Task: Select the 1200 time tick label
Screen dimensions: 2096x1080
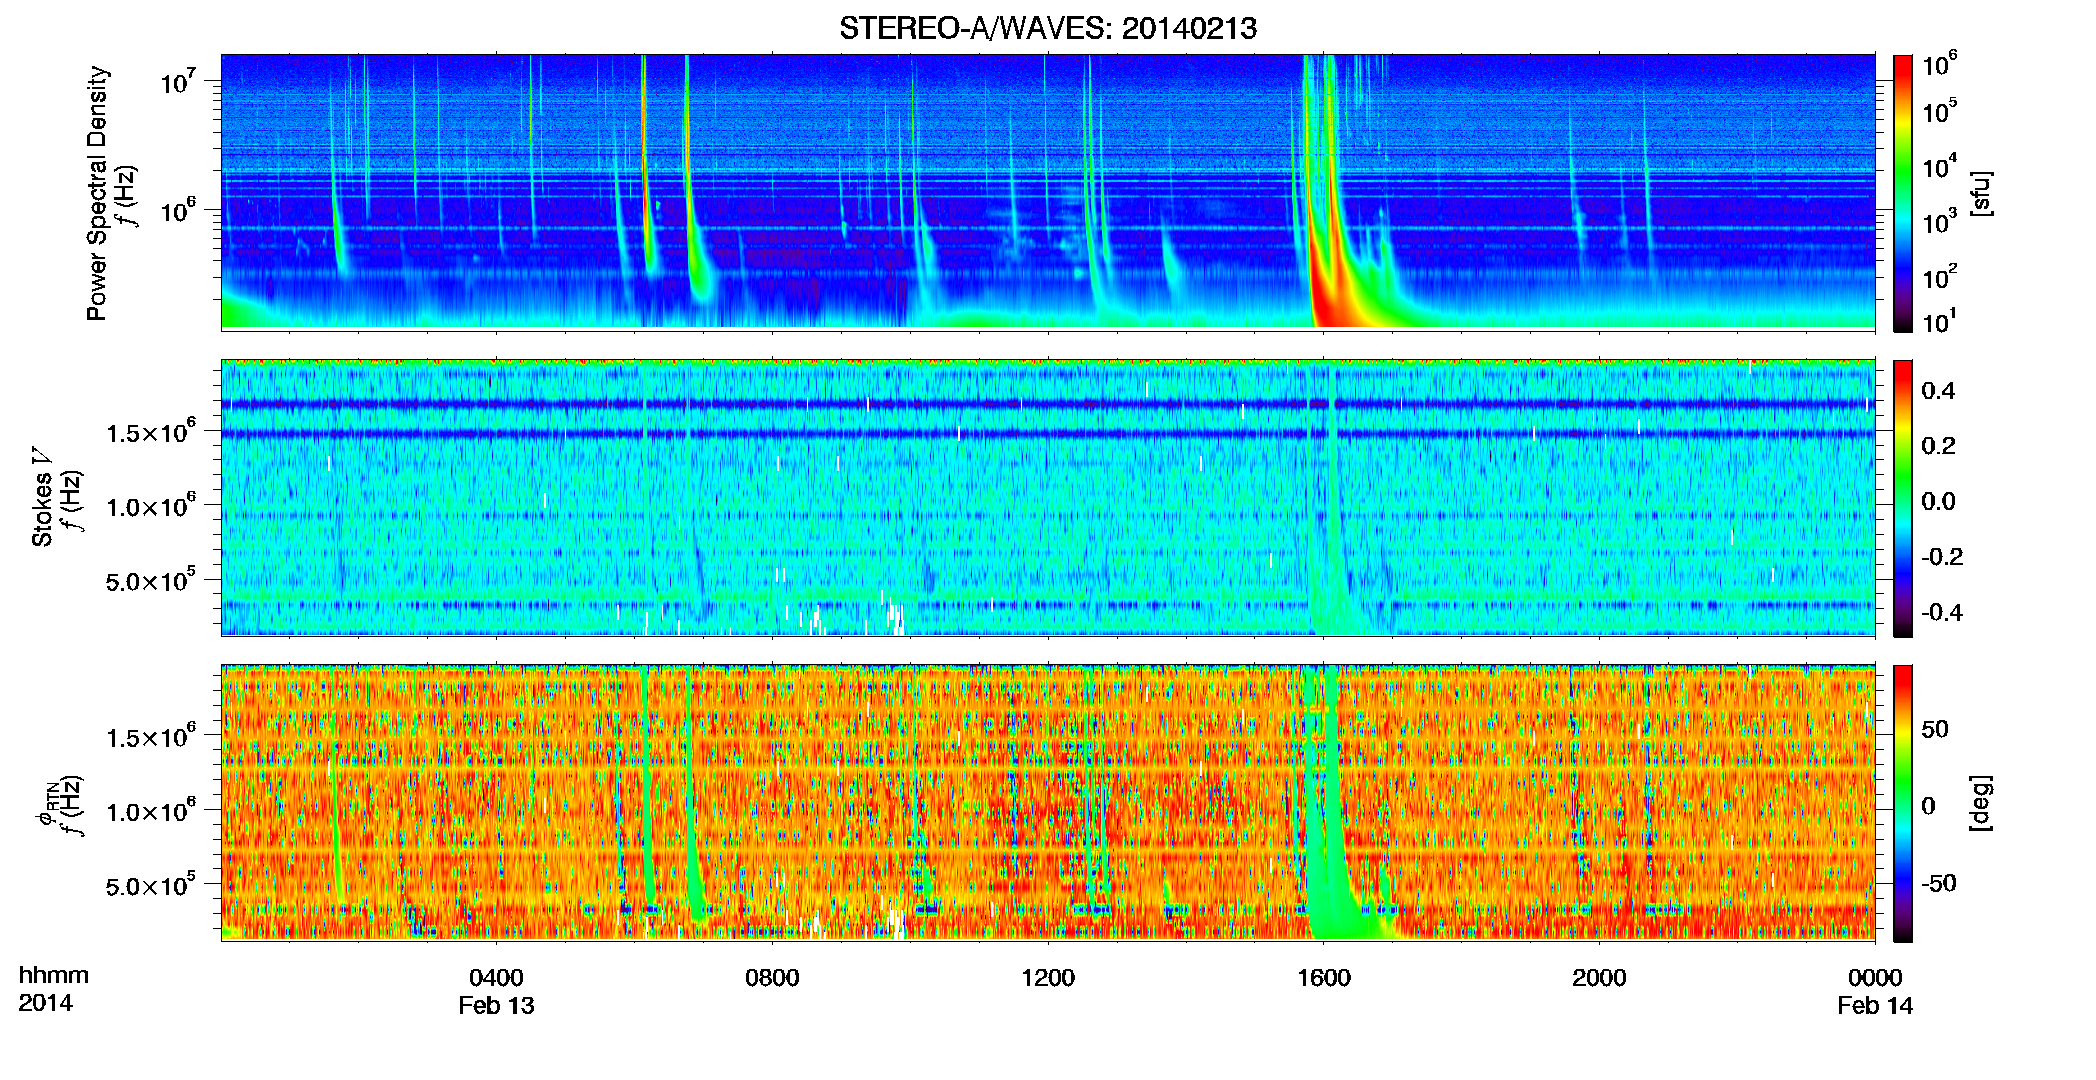Action: coord(1048,977)
